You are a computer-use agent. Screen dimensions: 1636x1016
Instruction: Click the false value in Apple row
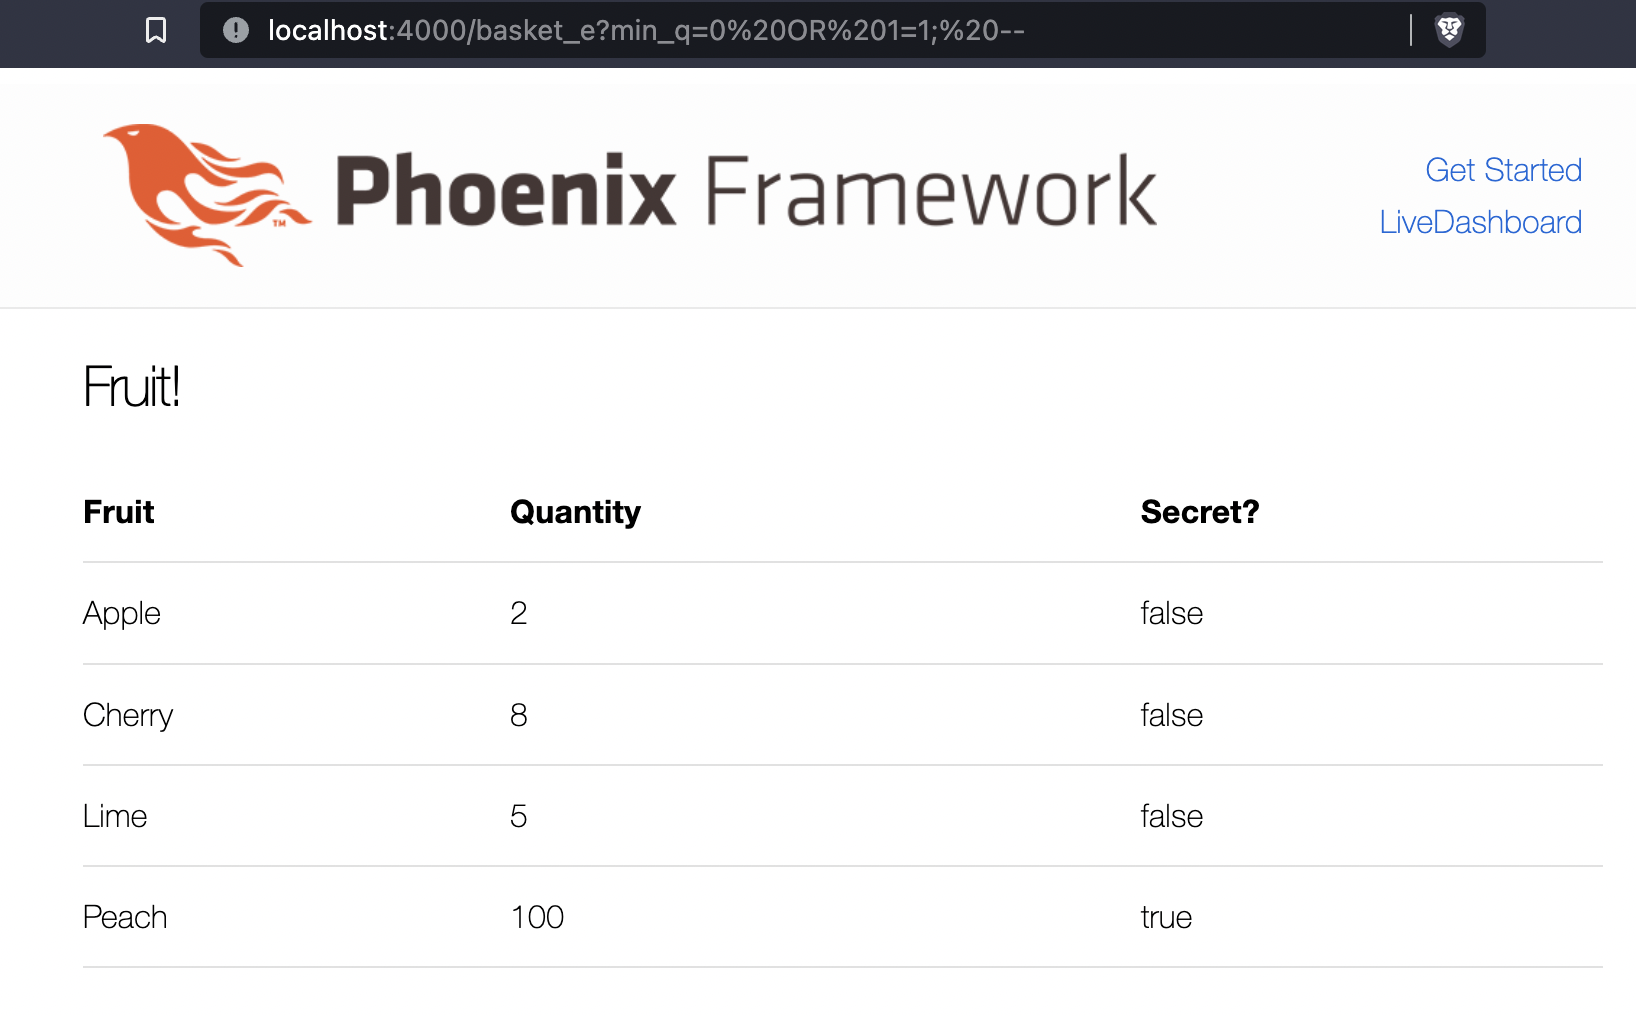1171,613
